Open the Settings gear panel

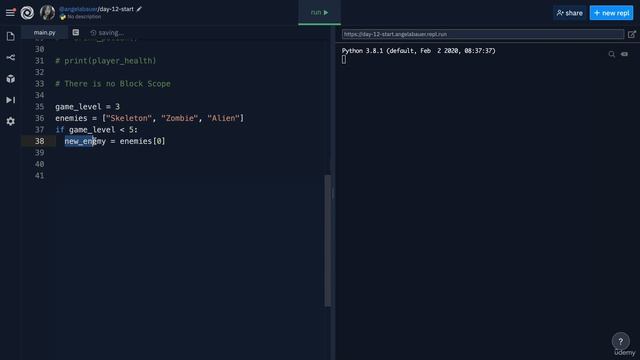tap(11, 121)
